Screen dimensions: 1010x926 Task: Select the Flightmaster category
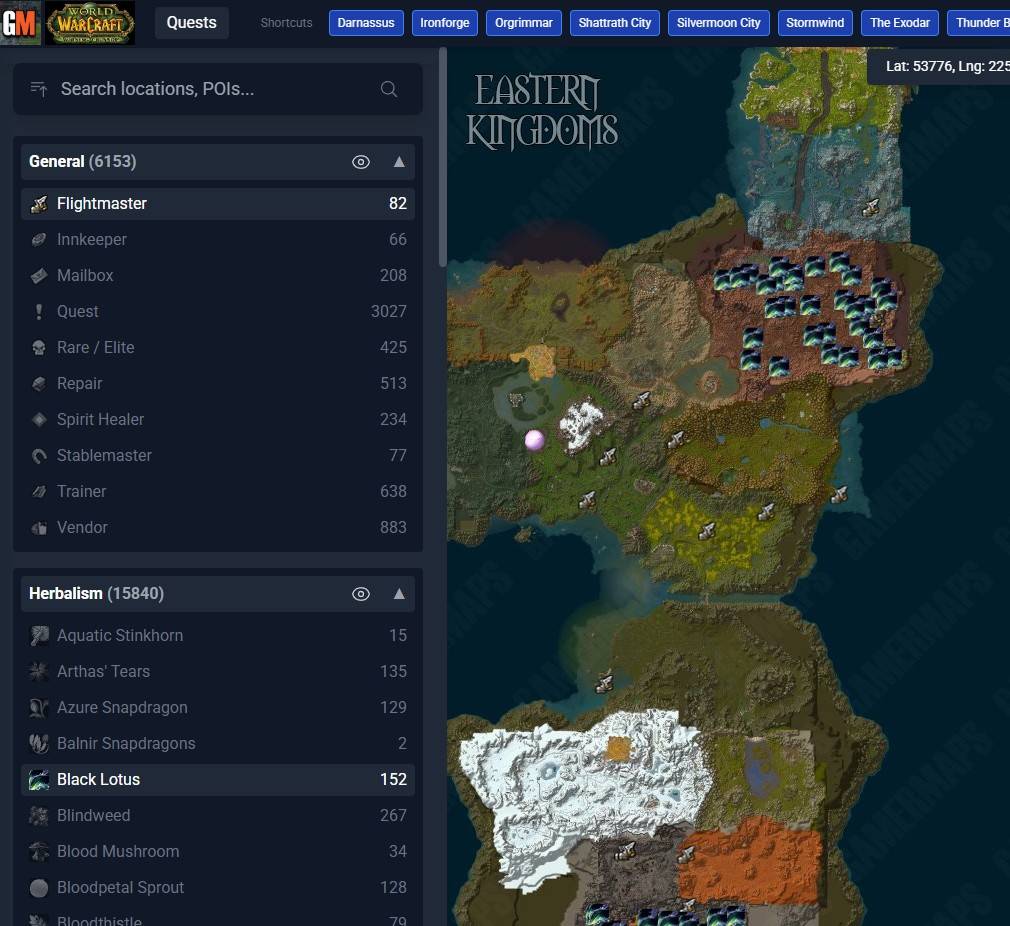(218, 203)
